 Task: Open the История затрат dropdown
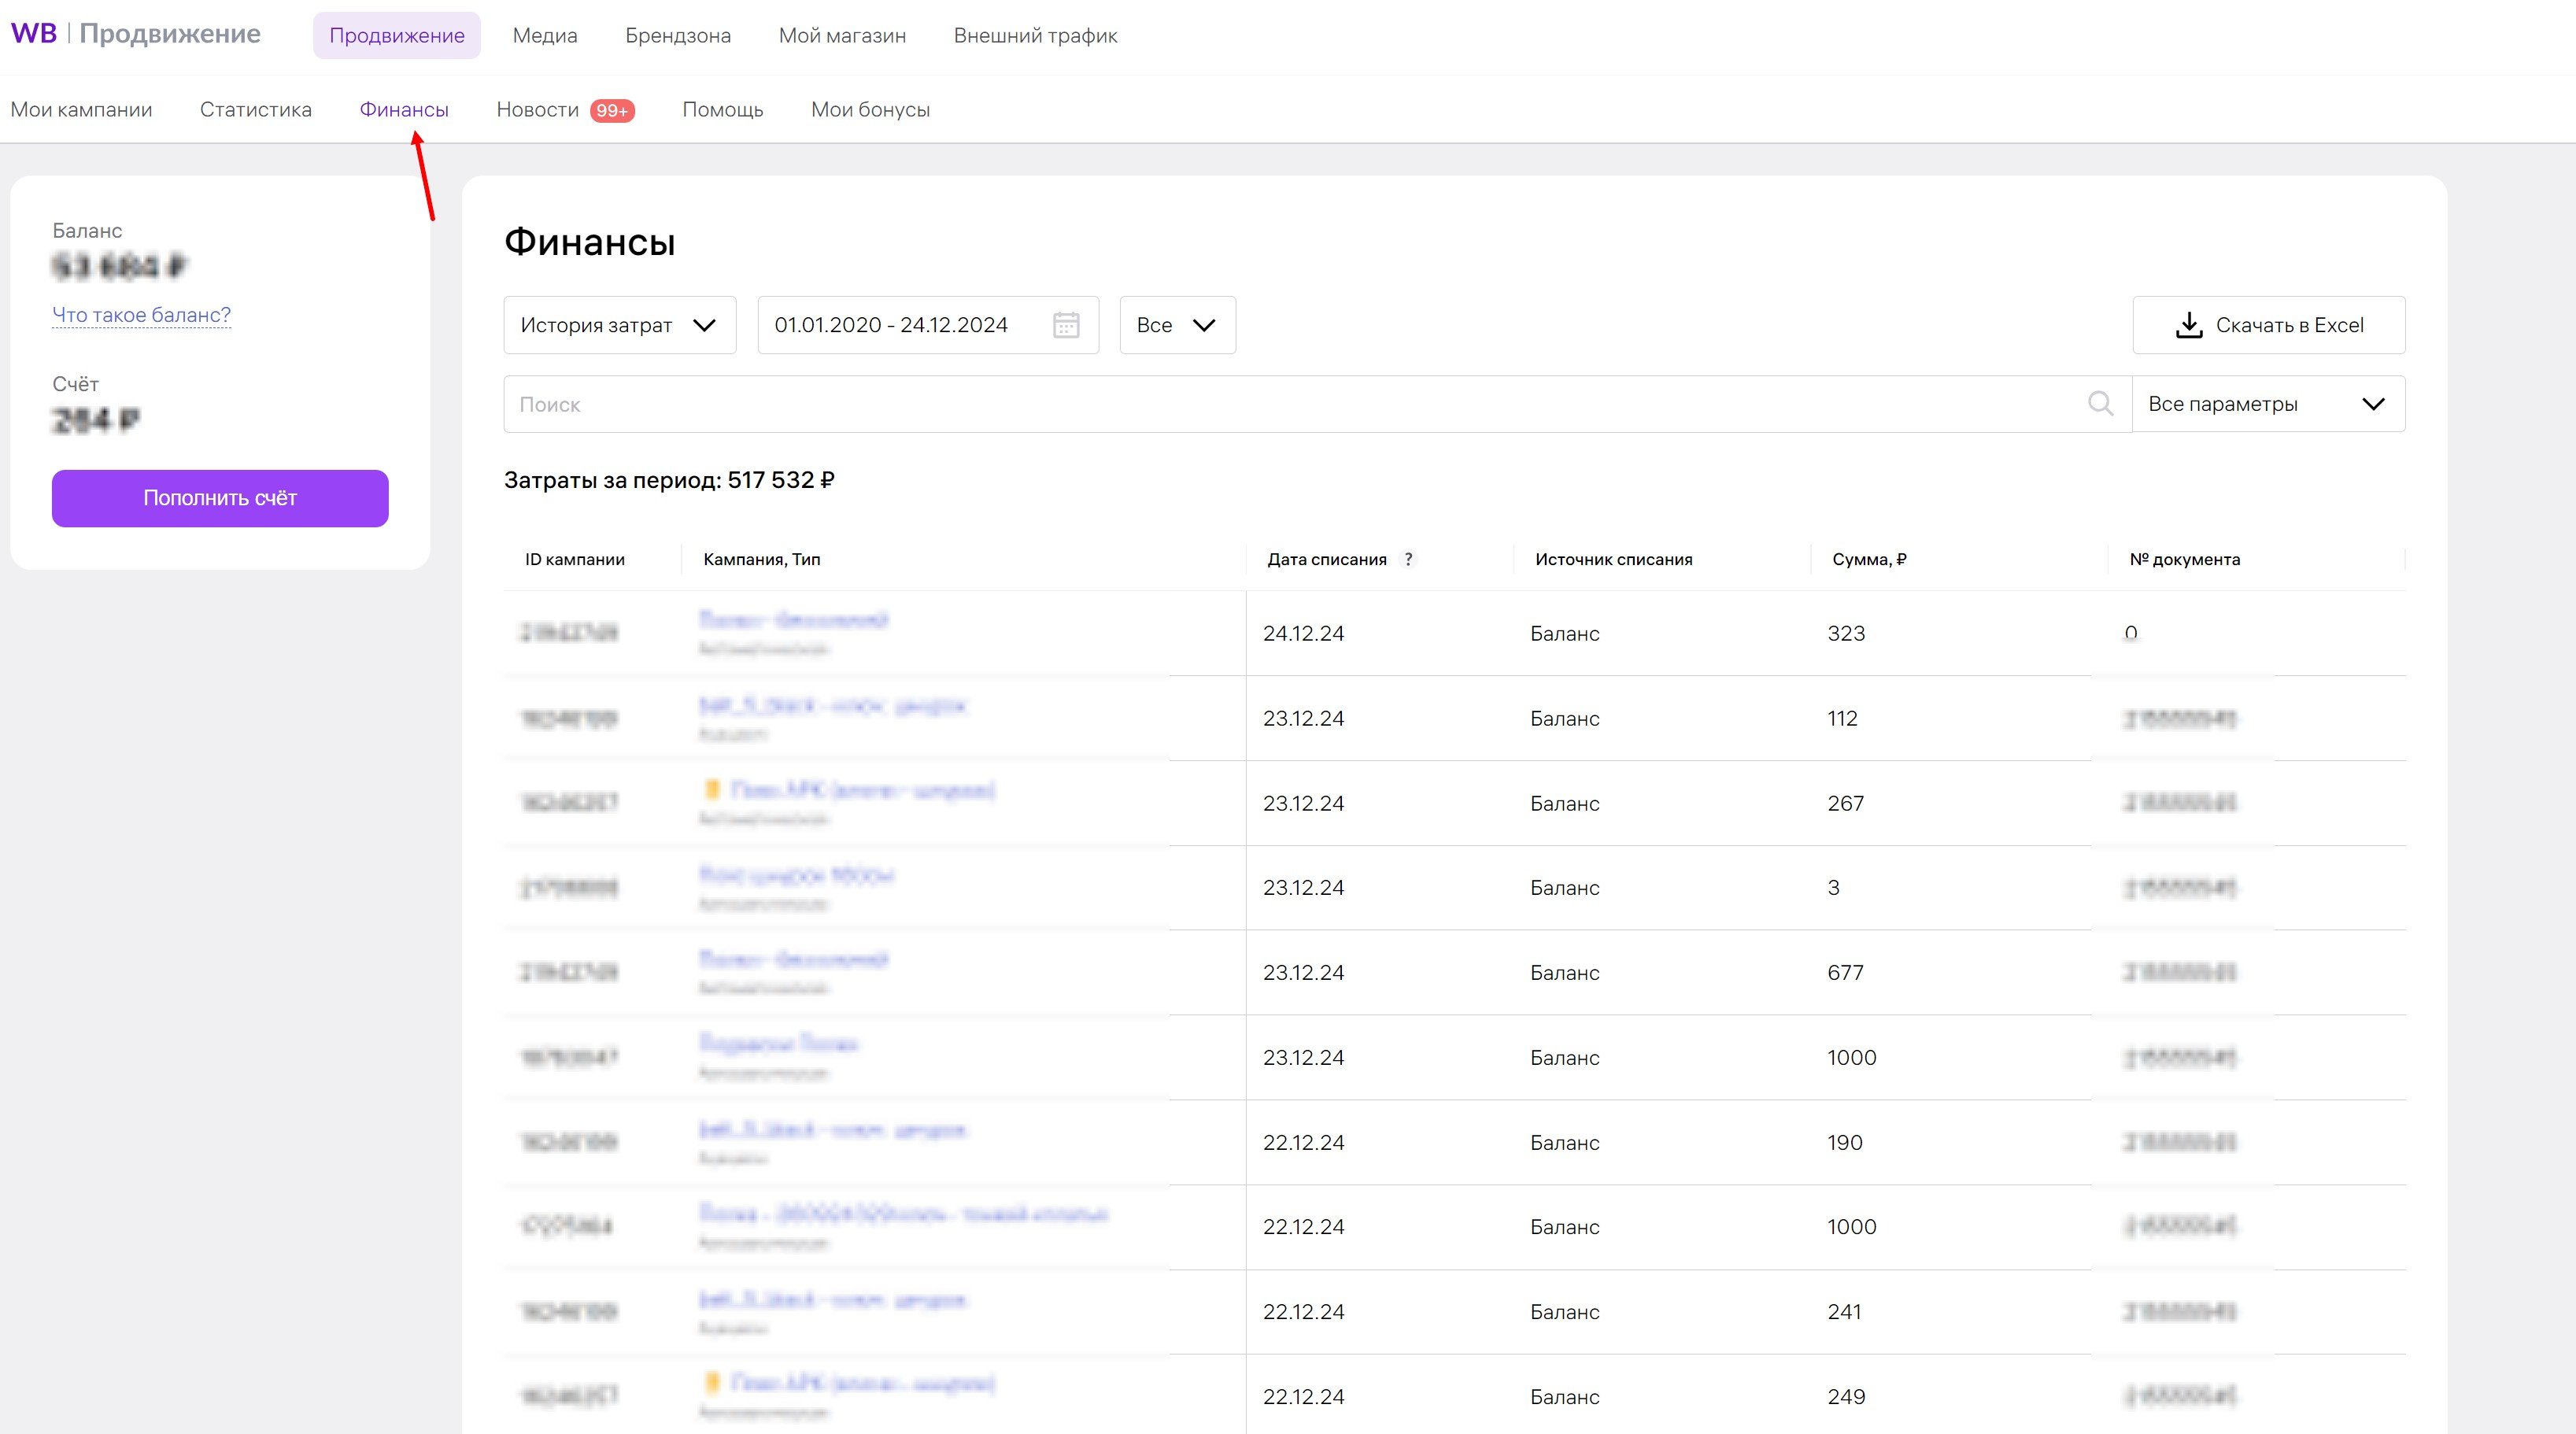point(619,325)
